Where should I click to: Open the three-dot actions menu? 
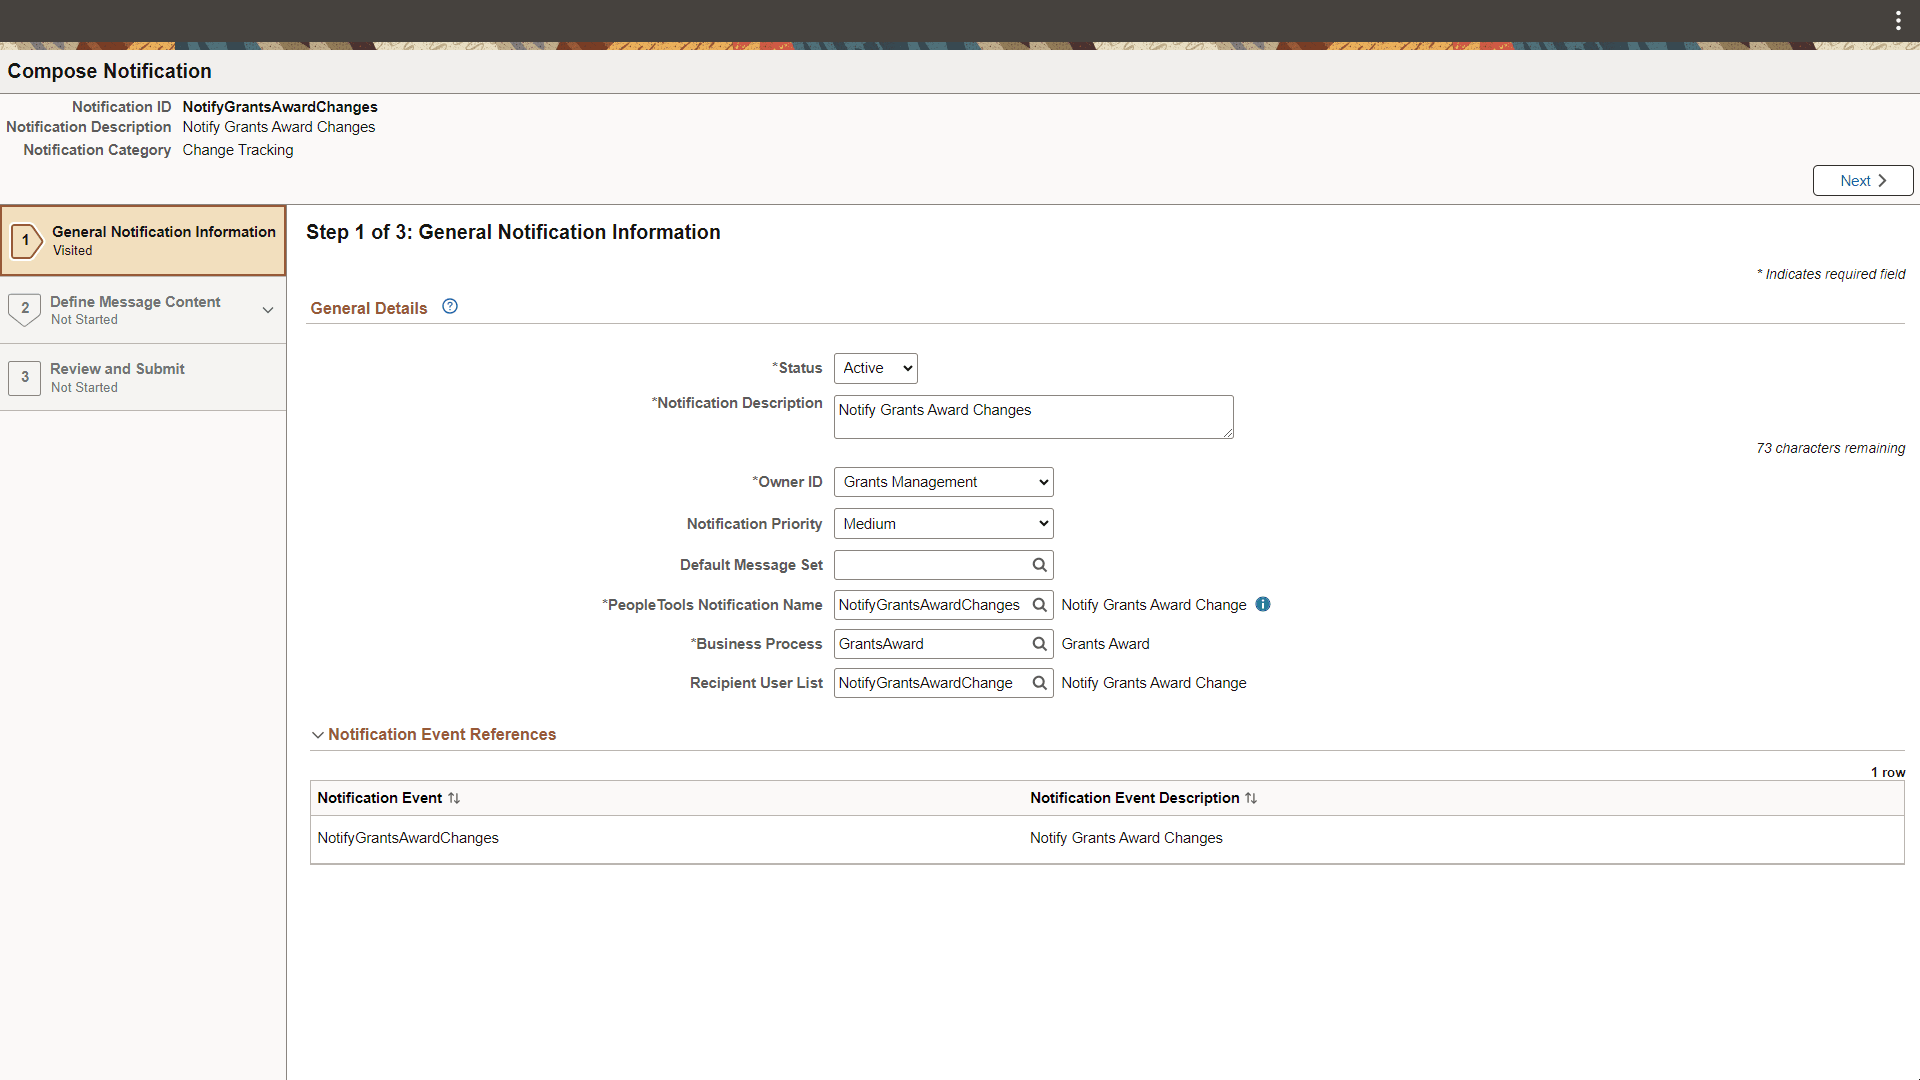pos(1898,20)
